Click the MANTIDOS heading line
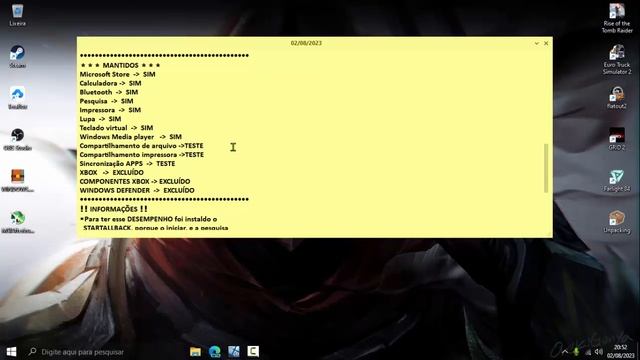 coord(120,65)
